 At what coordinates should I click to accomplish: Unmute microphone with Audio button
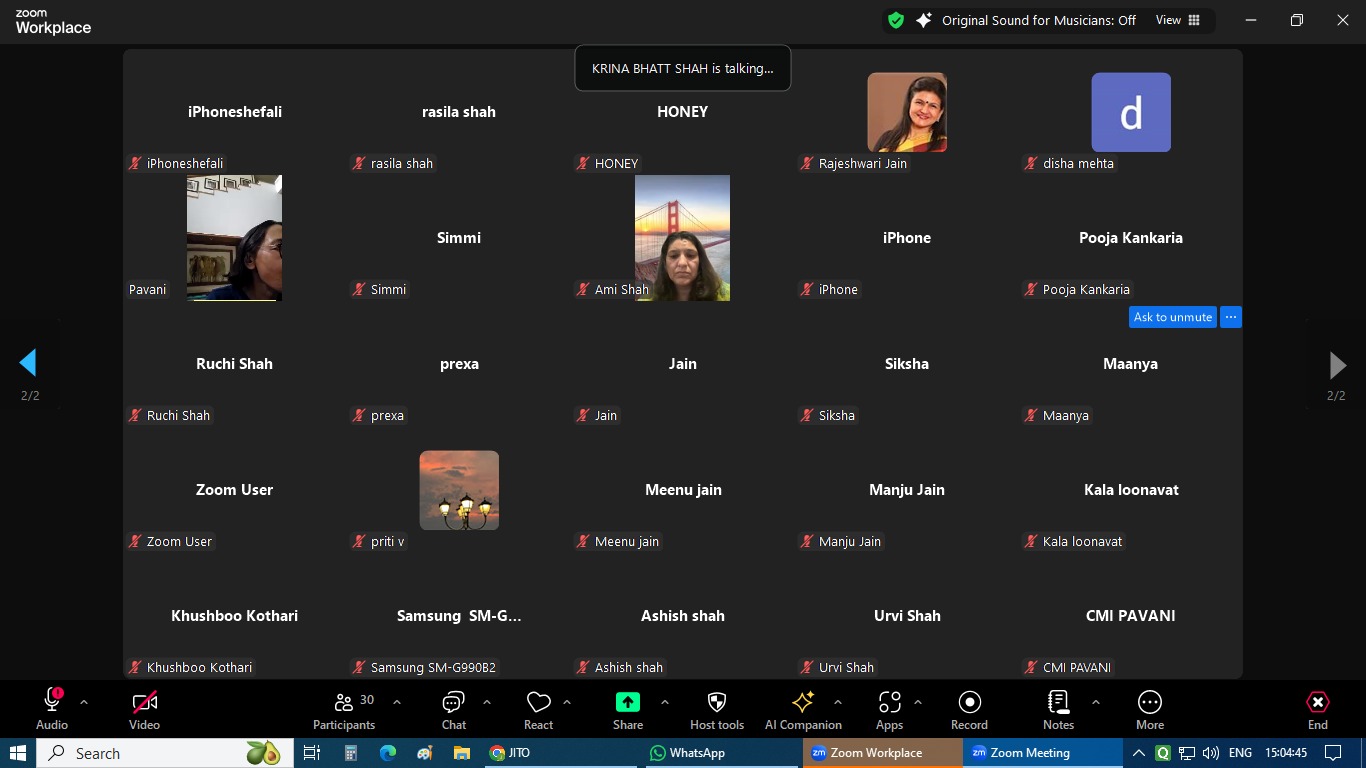click(52, 710)
